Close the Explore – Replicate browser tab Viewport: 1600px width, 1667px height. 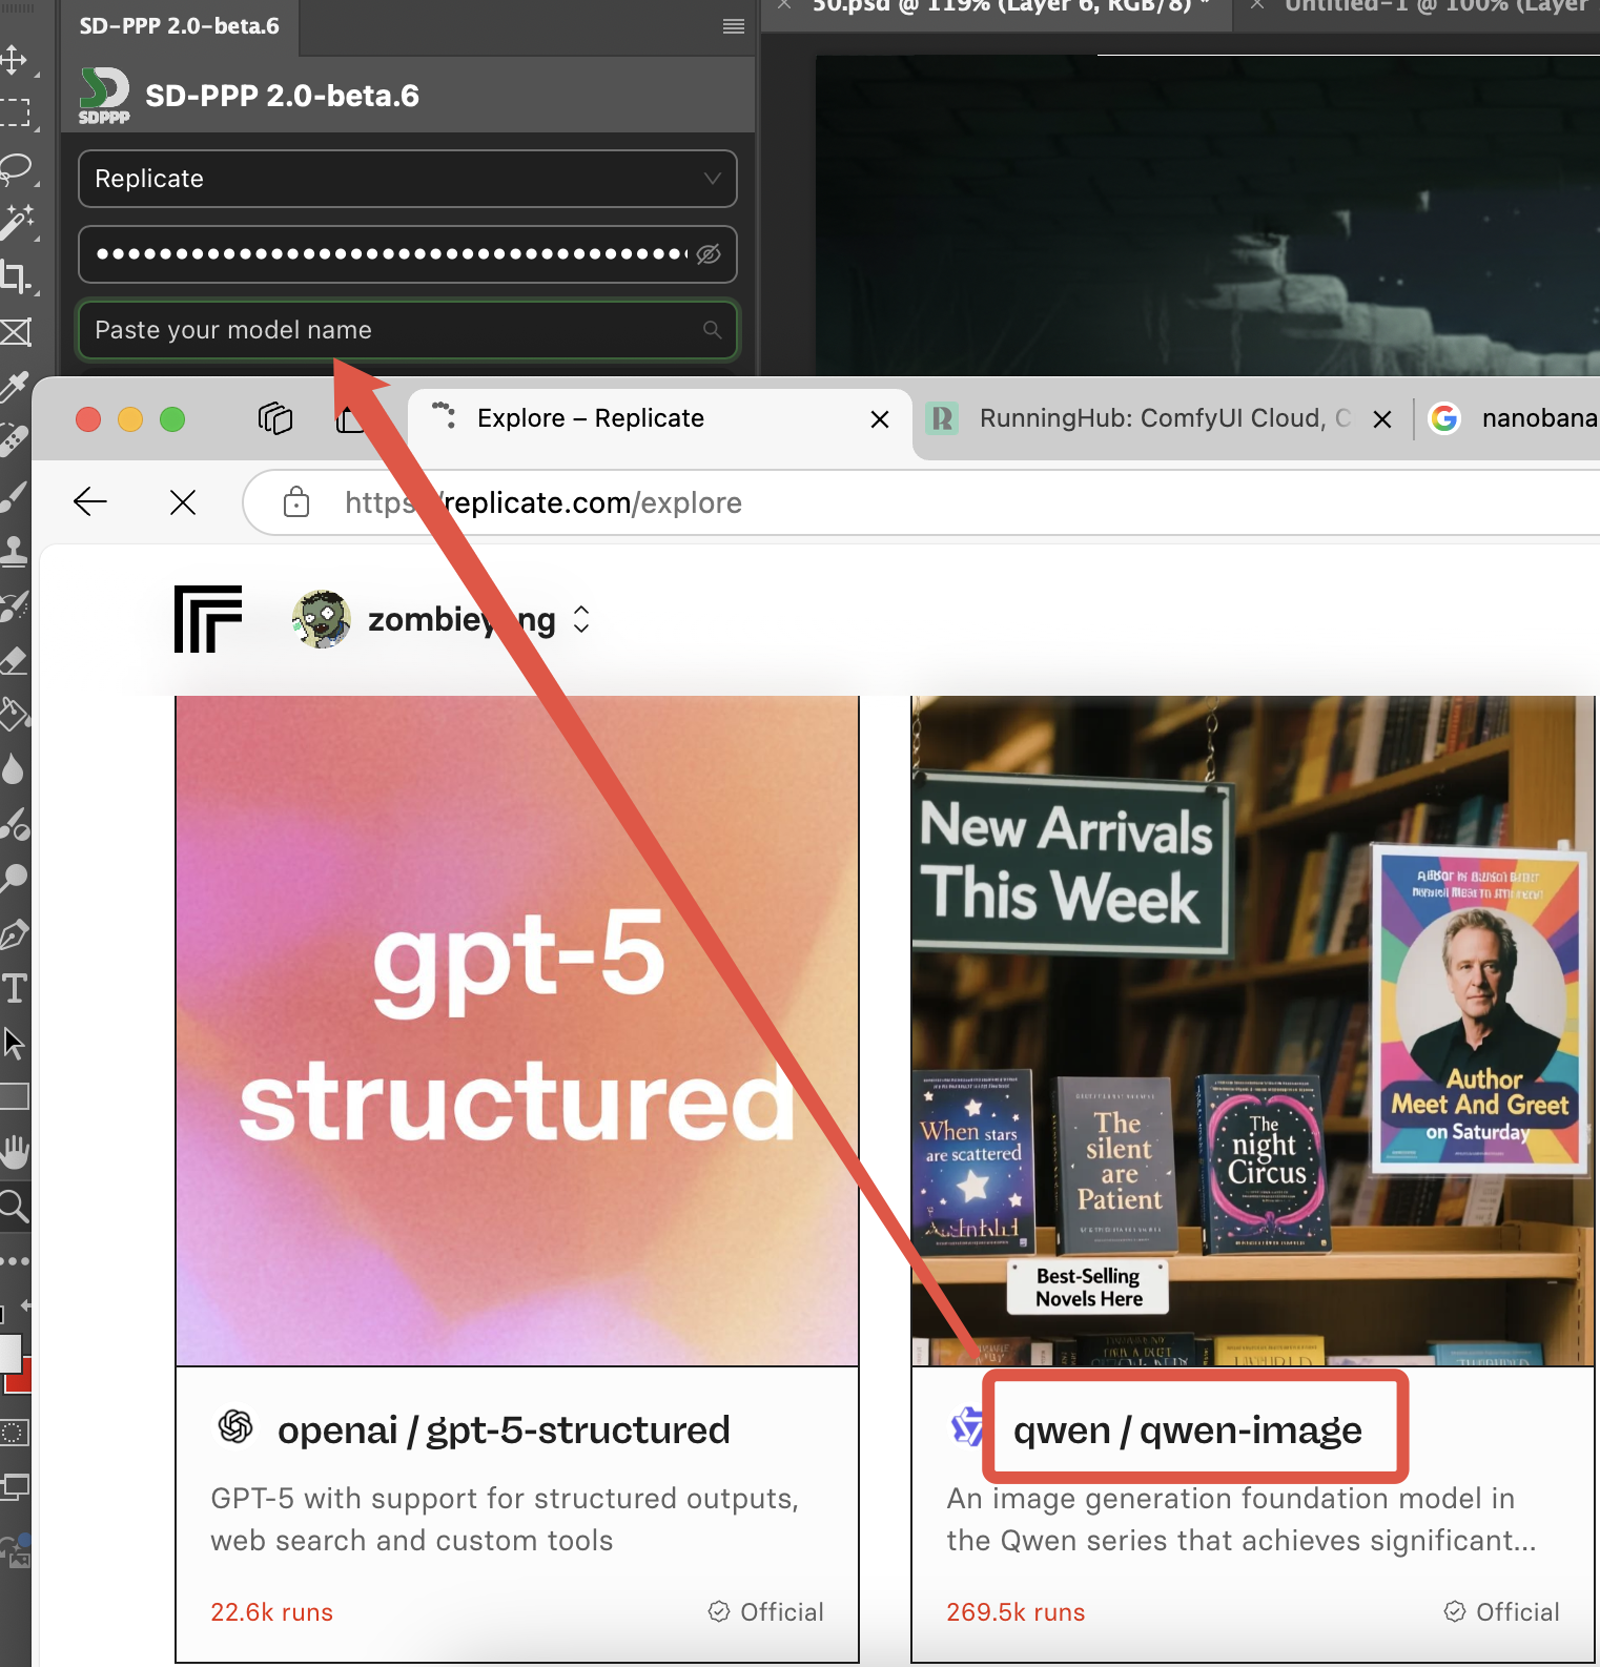[x=880, y=419]
